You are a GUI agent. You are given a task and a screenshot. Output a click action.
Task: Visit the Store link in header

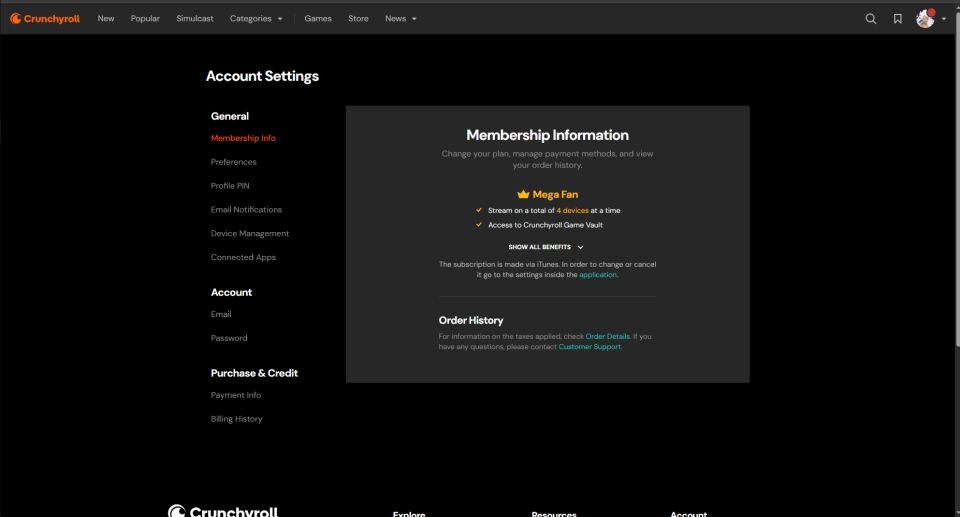point(358,18)
